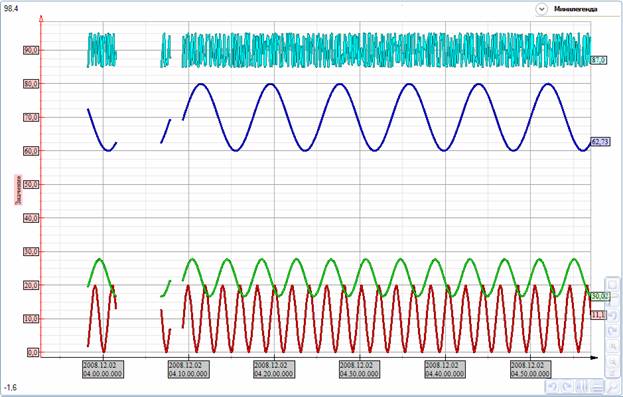This screenshot has width=623, height=397.
Task: Click time label 2008.12.02 04.10.00.000
Action: pos(188,369)
